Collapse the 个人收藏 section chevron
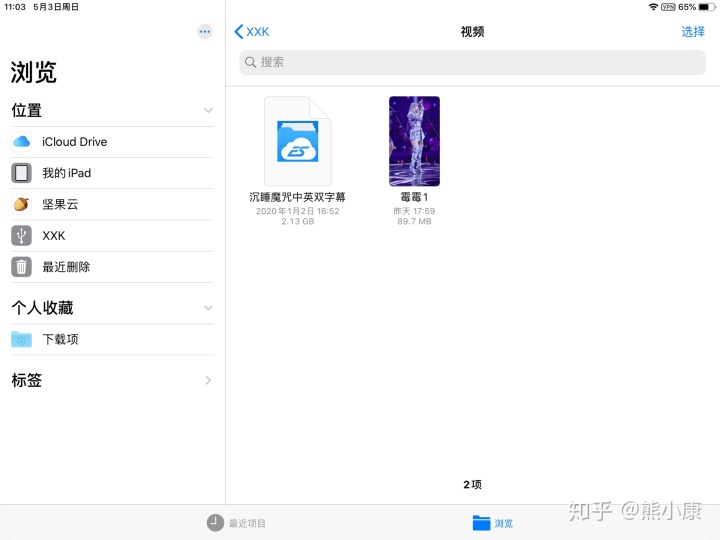This screenshot has width=720, height=540. [208, 308]
